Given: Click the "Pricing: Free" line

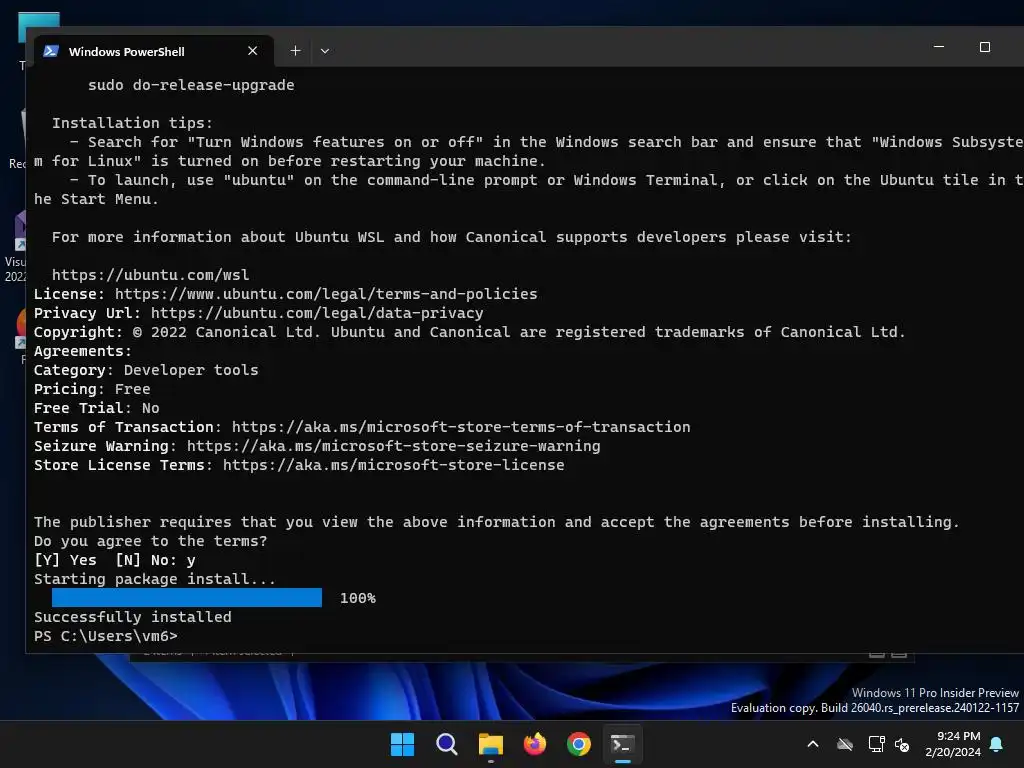Looking at the screenshot, I should tap(92, 389).
